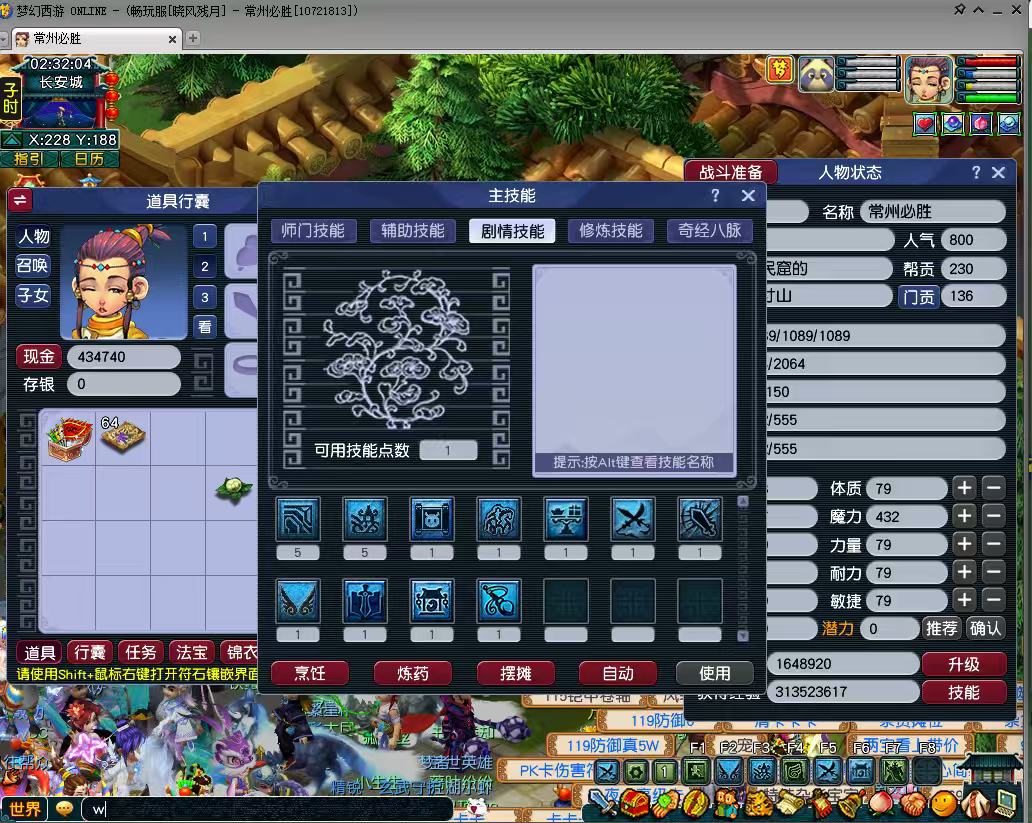
Task: Select inventory page 2 button
Action: [205, 267]
